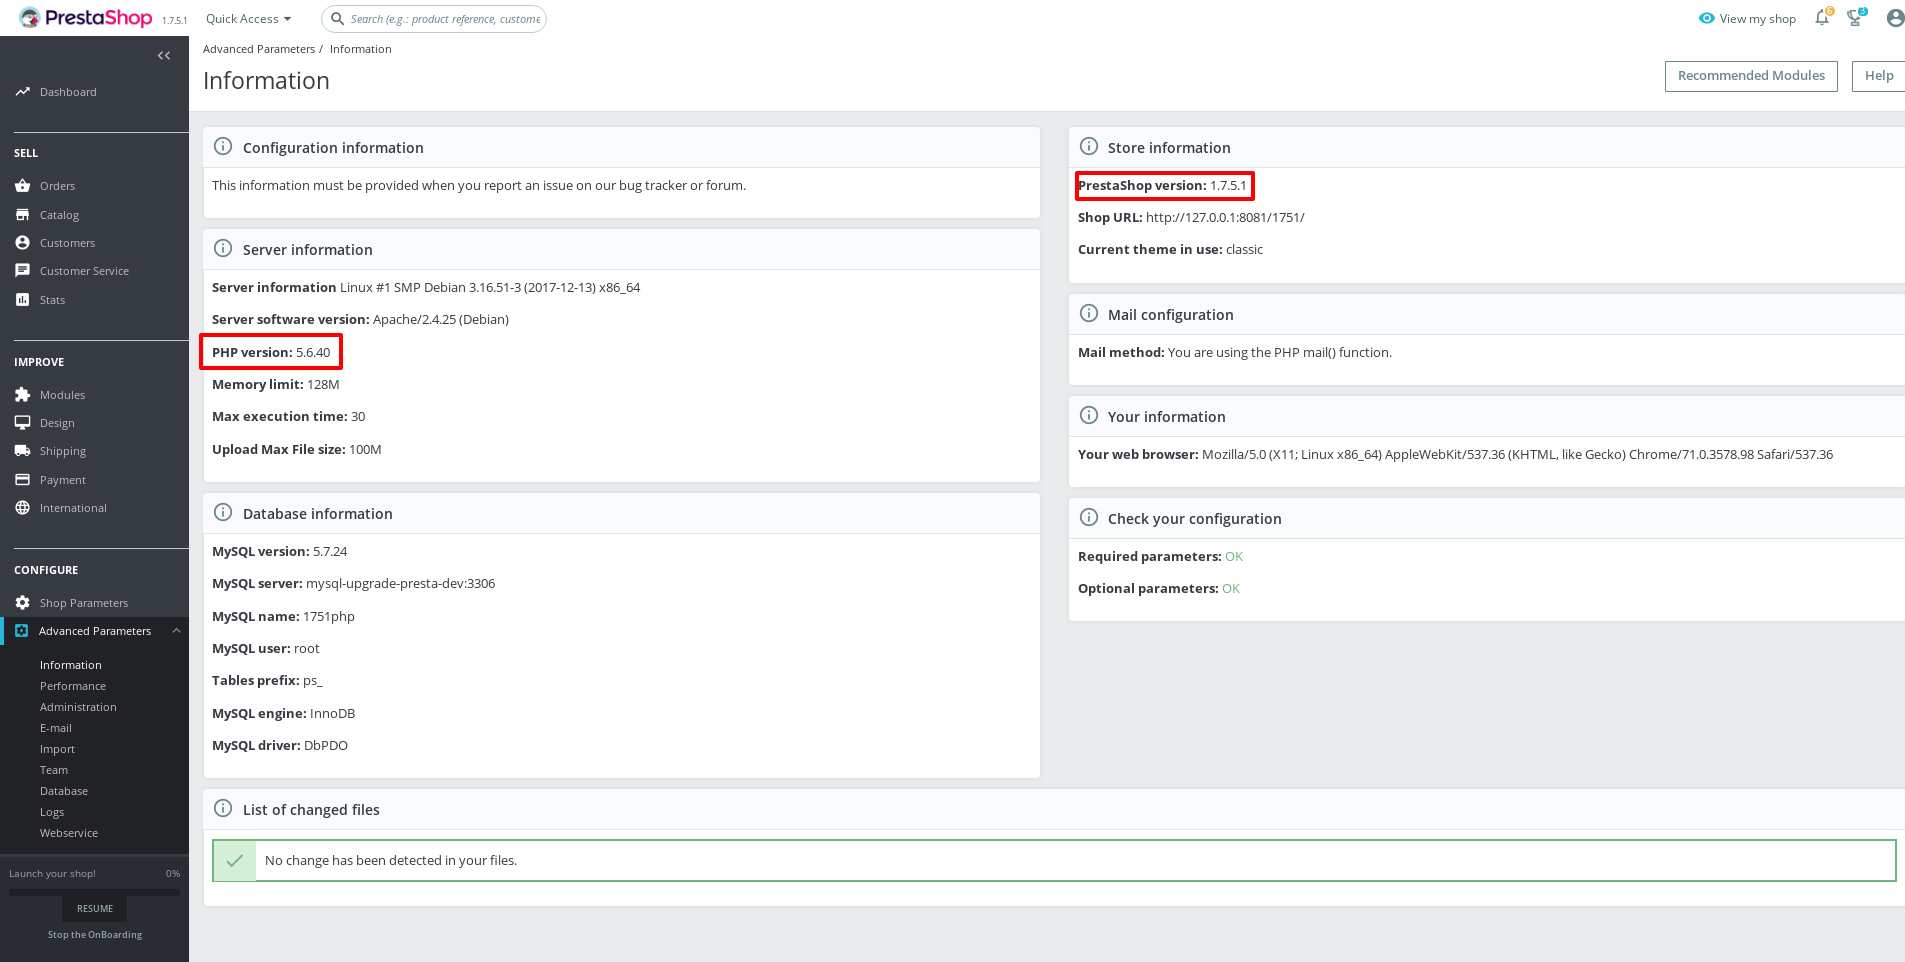This screenshot has width=1905, height=962.
Task: Open the Webservice settings page
Action: pyautogui.click(x=68, y=832)
